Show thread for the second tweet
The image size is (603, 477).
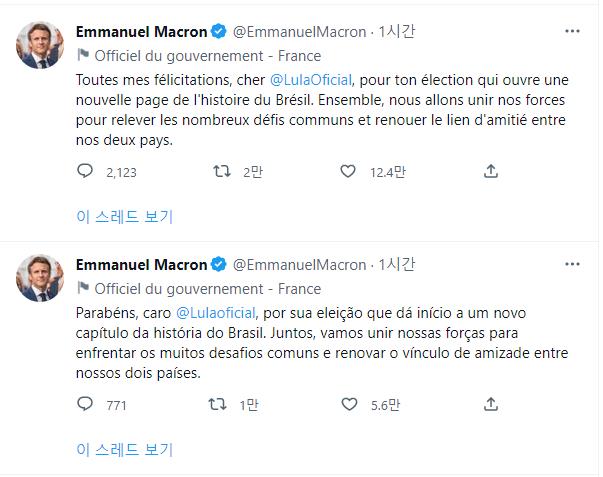(x=125, y=448)
